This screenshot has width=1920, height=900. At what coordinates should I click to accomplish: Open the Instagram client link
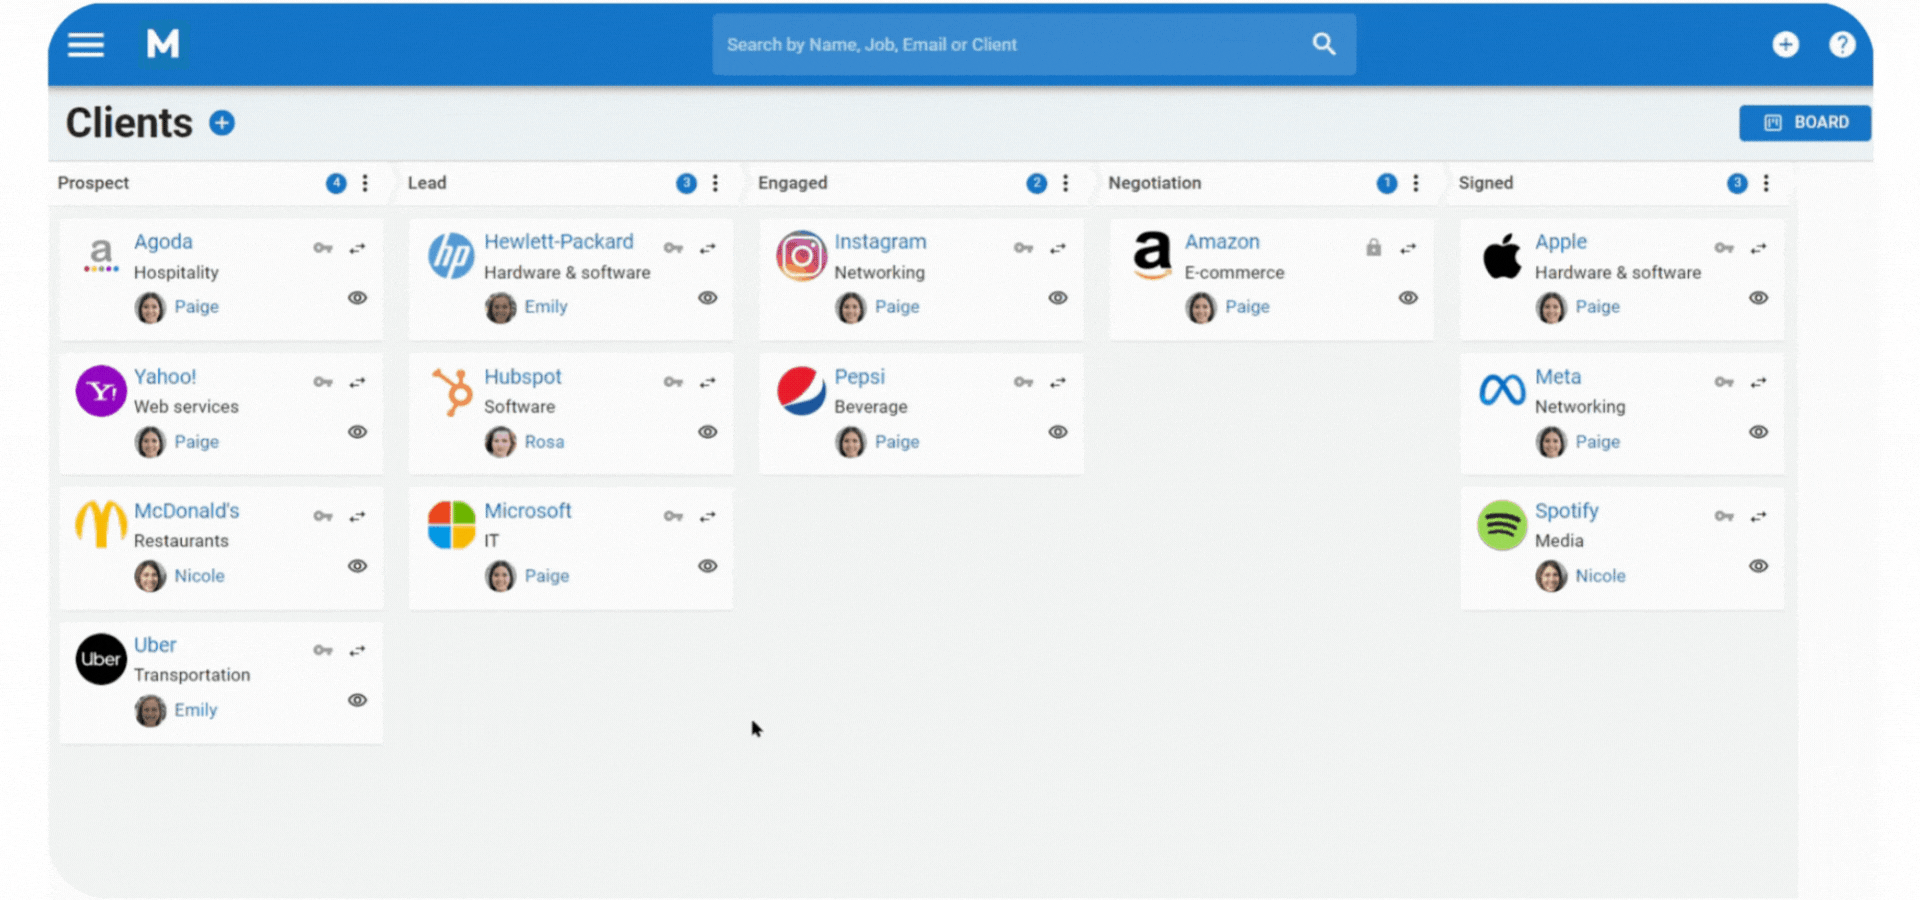point(880,242)
